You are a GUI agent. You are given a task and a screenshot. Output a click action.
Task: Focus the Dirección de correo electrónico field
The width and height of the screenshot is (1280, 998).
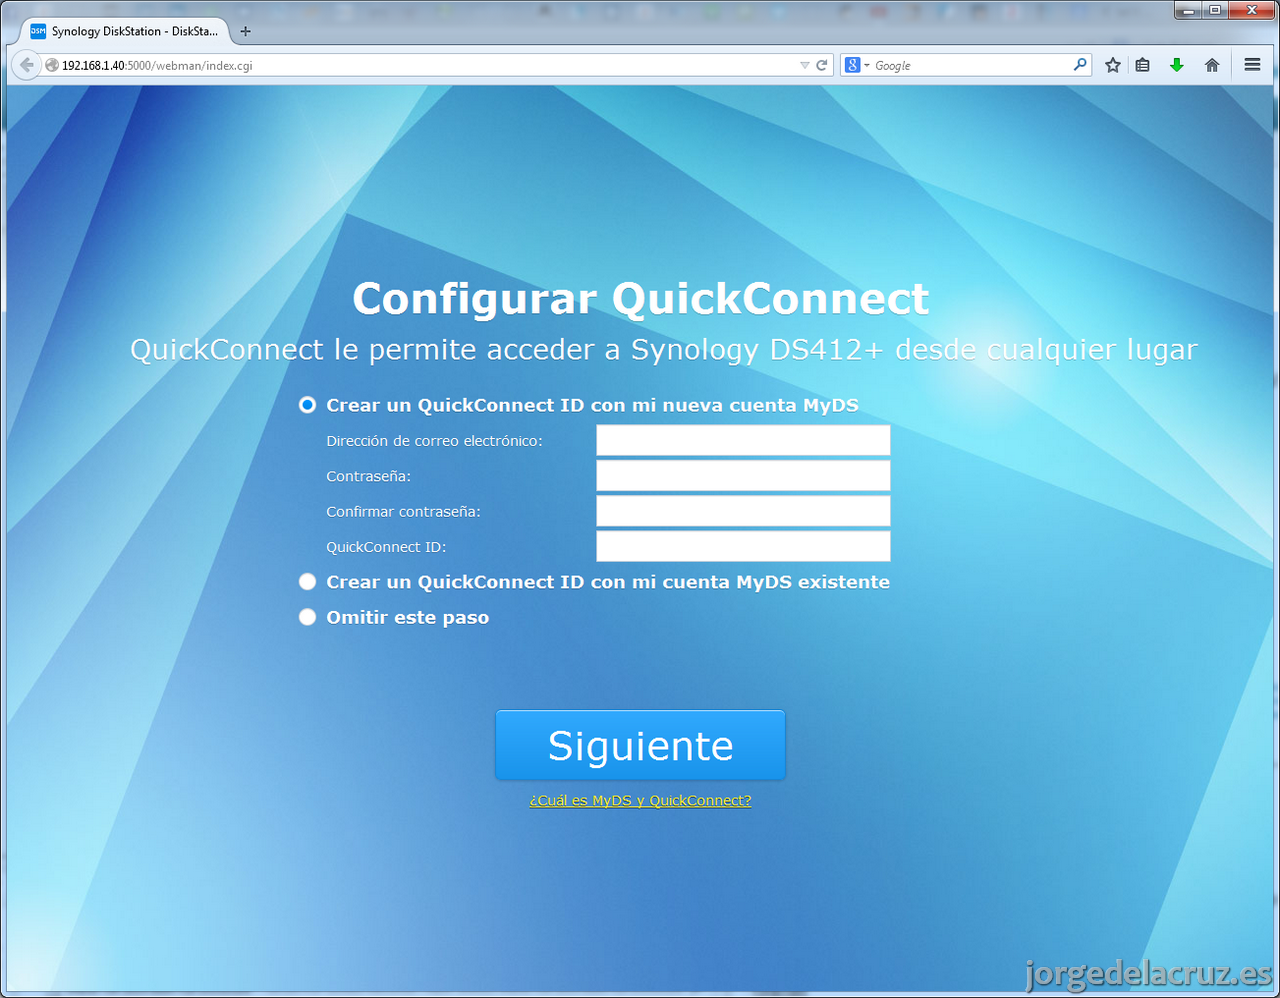click(743, 440)
